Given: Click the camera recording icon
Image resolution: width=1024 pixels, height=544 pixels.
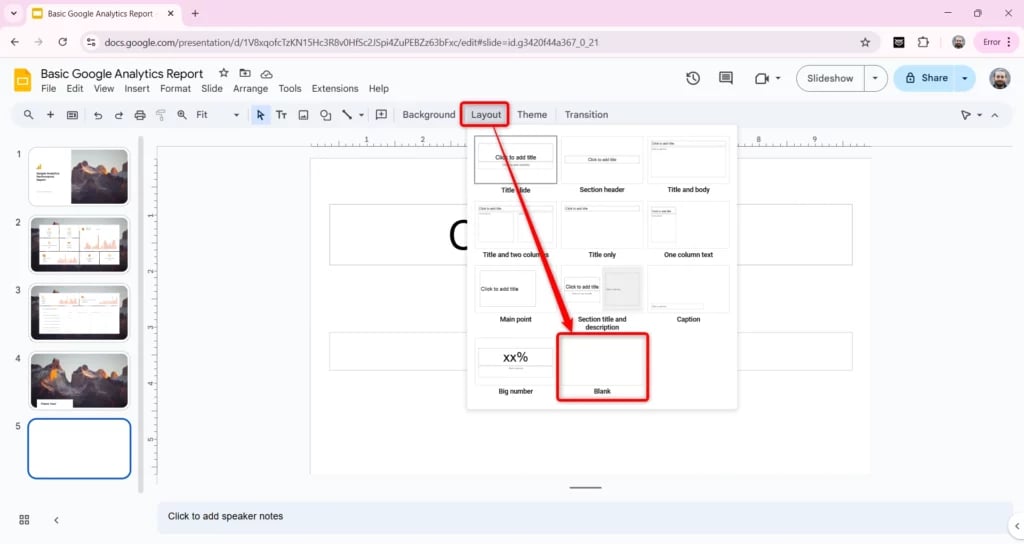Looking at the screenshot, I should (761, 78).
